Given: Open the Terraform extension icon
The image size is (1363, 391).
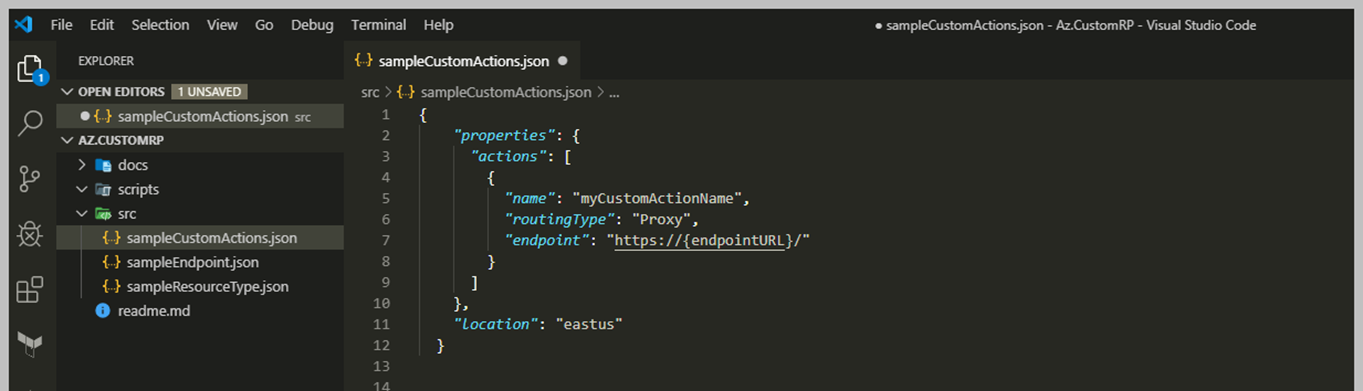Looking at the screenshot, I should point(31,345).
